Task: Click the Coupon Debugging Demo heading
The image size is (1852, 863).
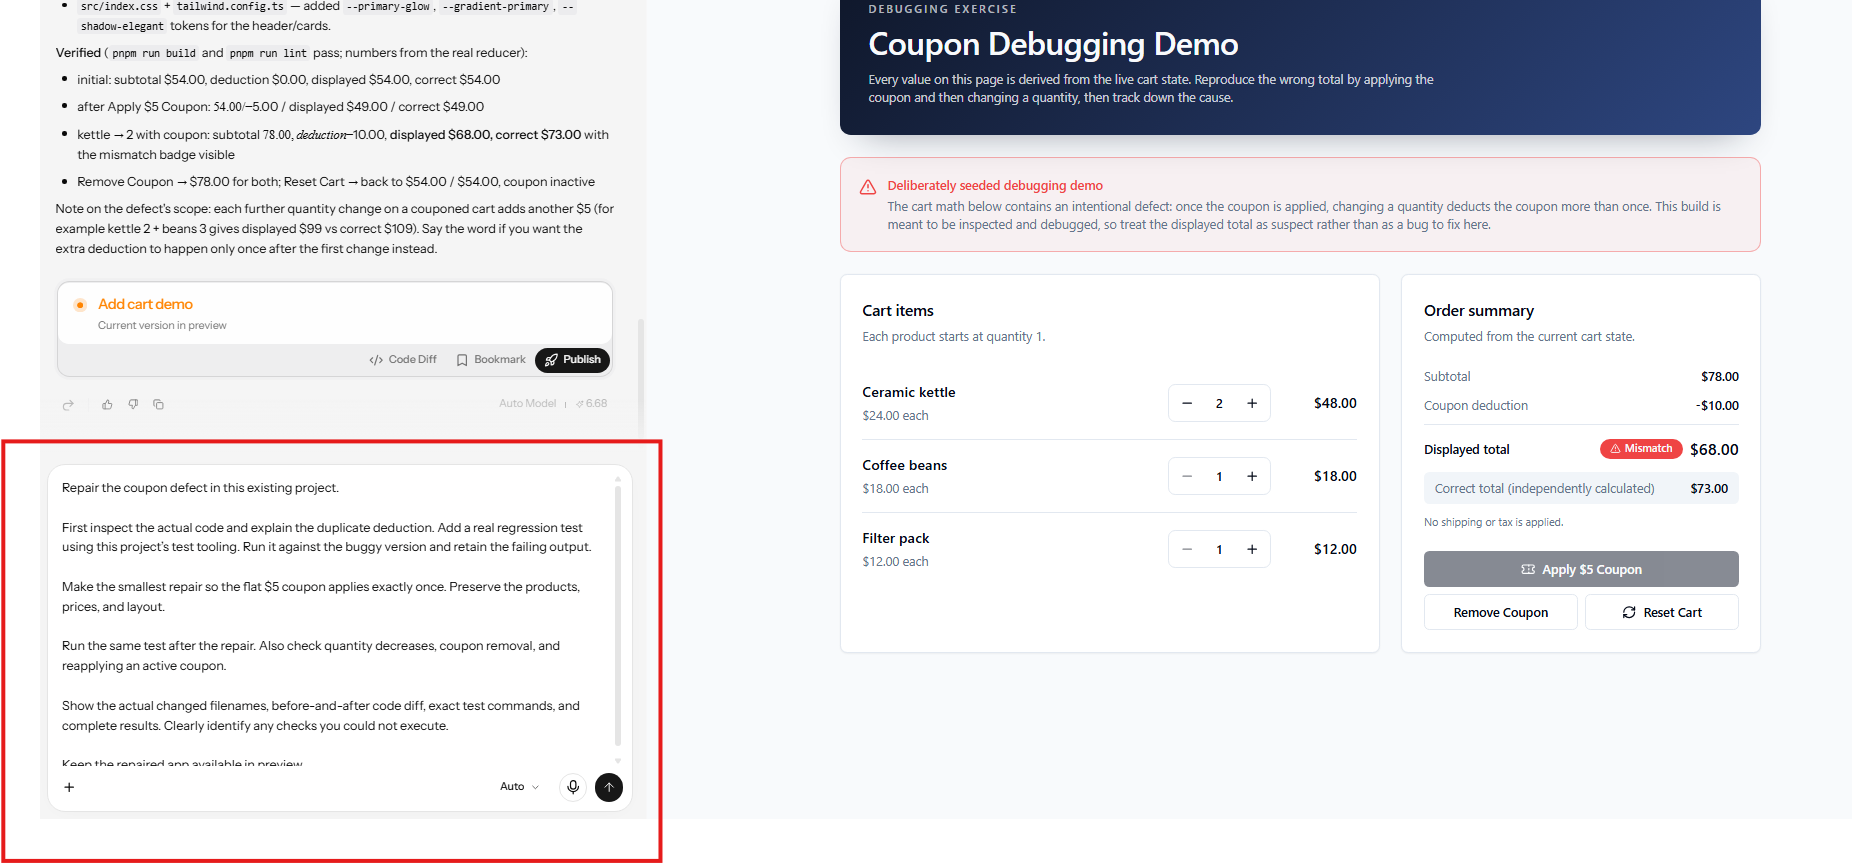Action: (x=1053, y=44)
